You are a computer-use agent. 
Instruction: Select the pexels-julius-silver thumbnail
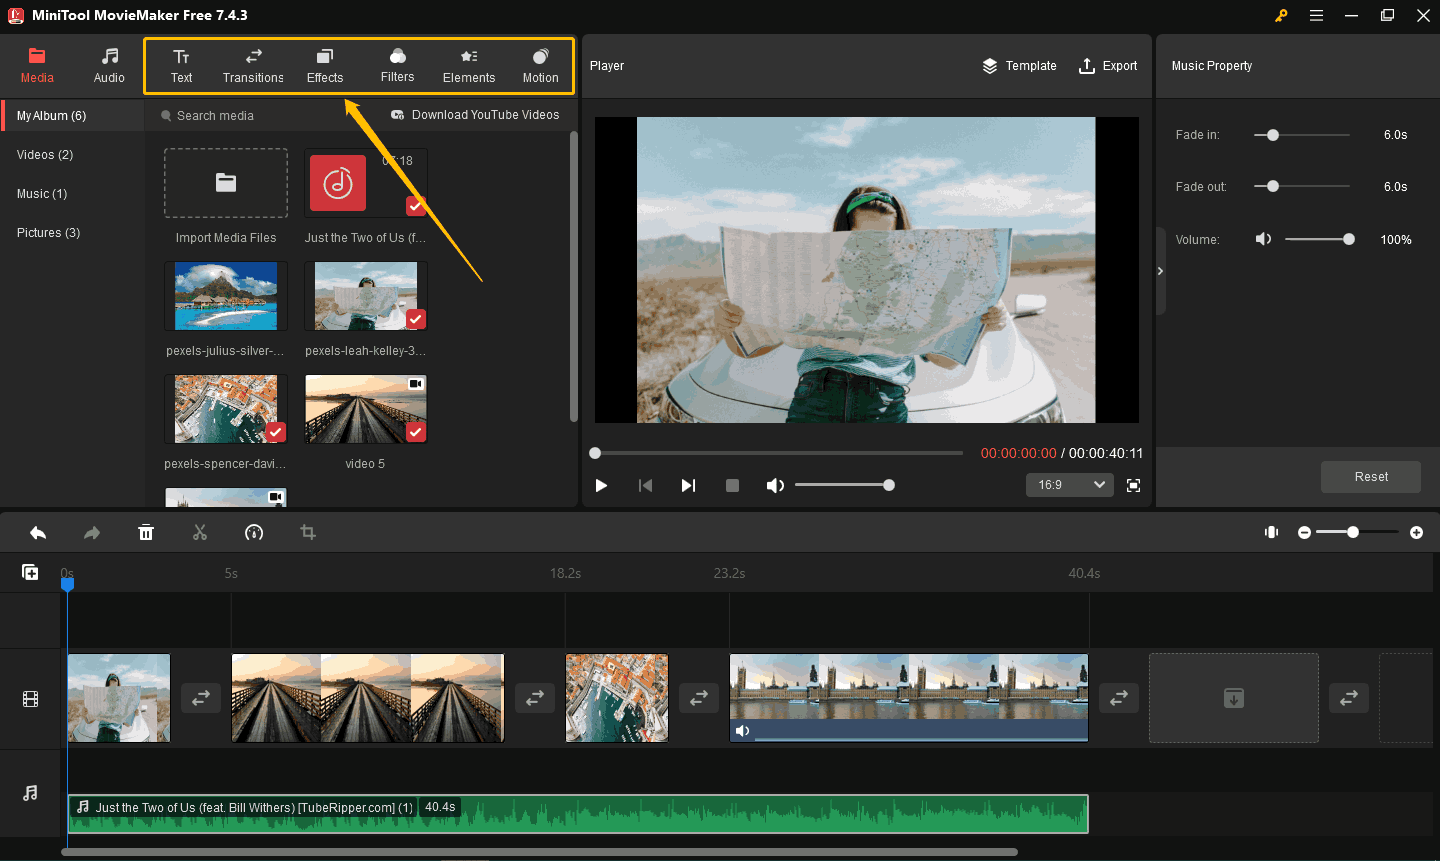(x=226, y=296)
